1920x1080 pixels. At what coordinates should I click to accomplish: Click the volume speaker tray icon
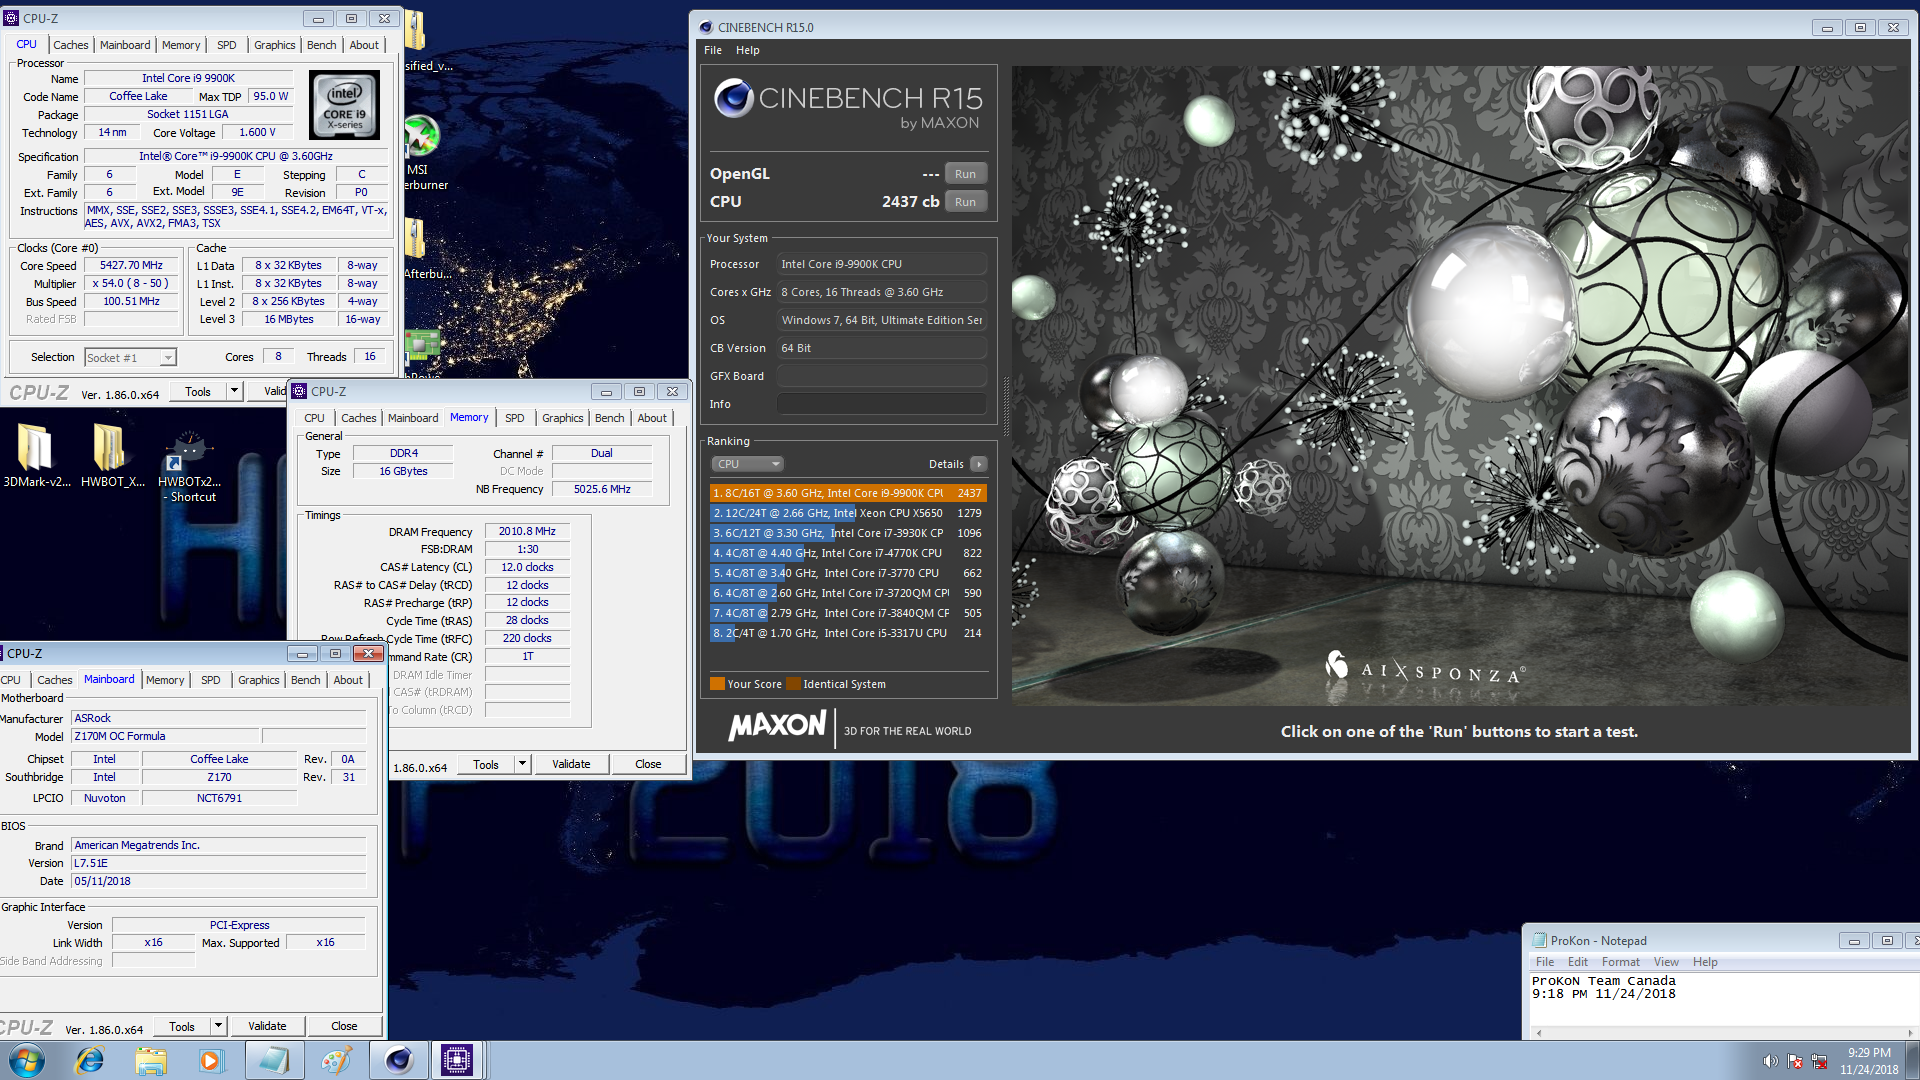point(1770,1061)
